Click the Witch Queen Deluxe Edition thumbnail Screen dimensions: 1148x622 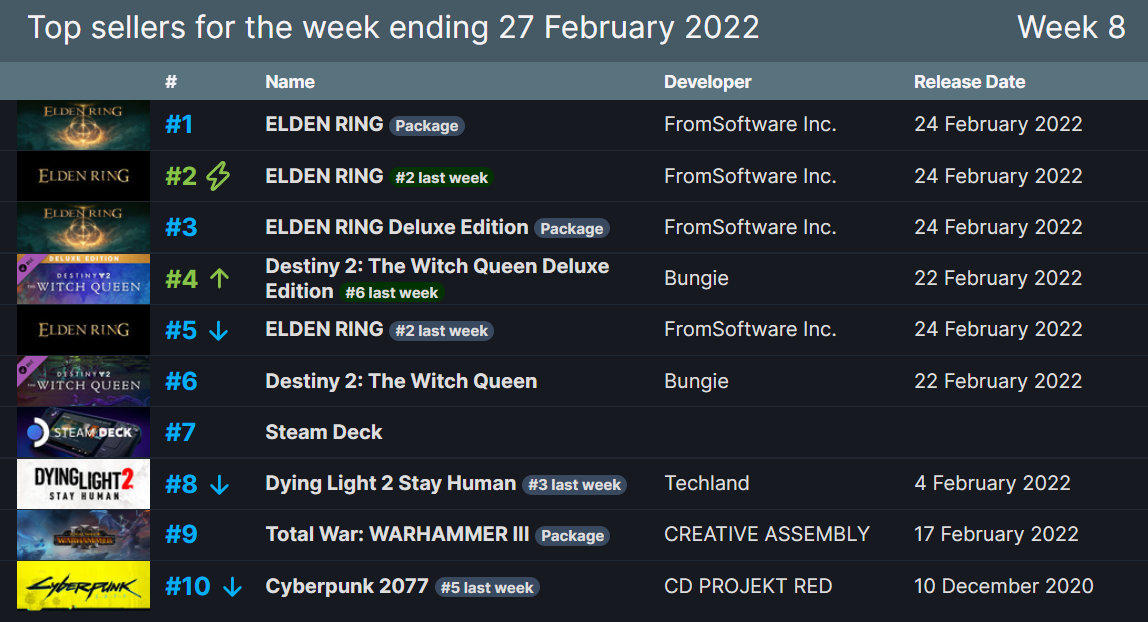(x=83, y=279)
